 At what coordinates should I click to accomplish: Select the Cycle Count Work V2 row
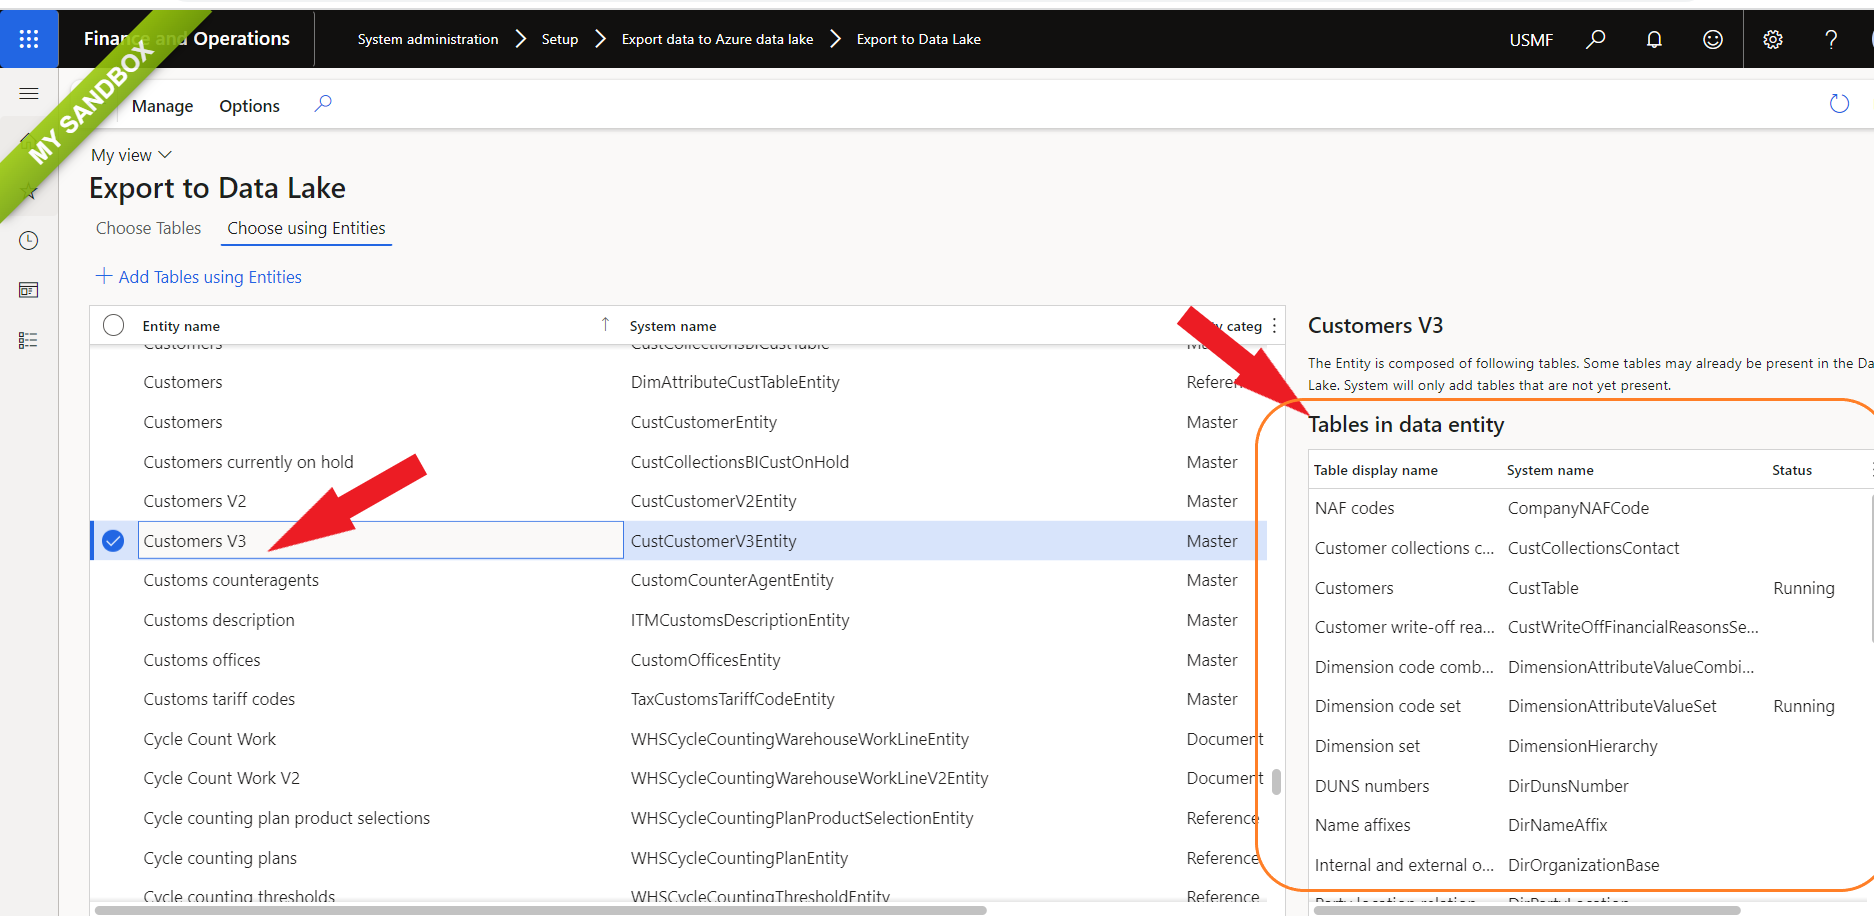coord(678,778)
